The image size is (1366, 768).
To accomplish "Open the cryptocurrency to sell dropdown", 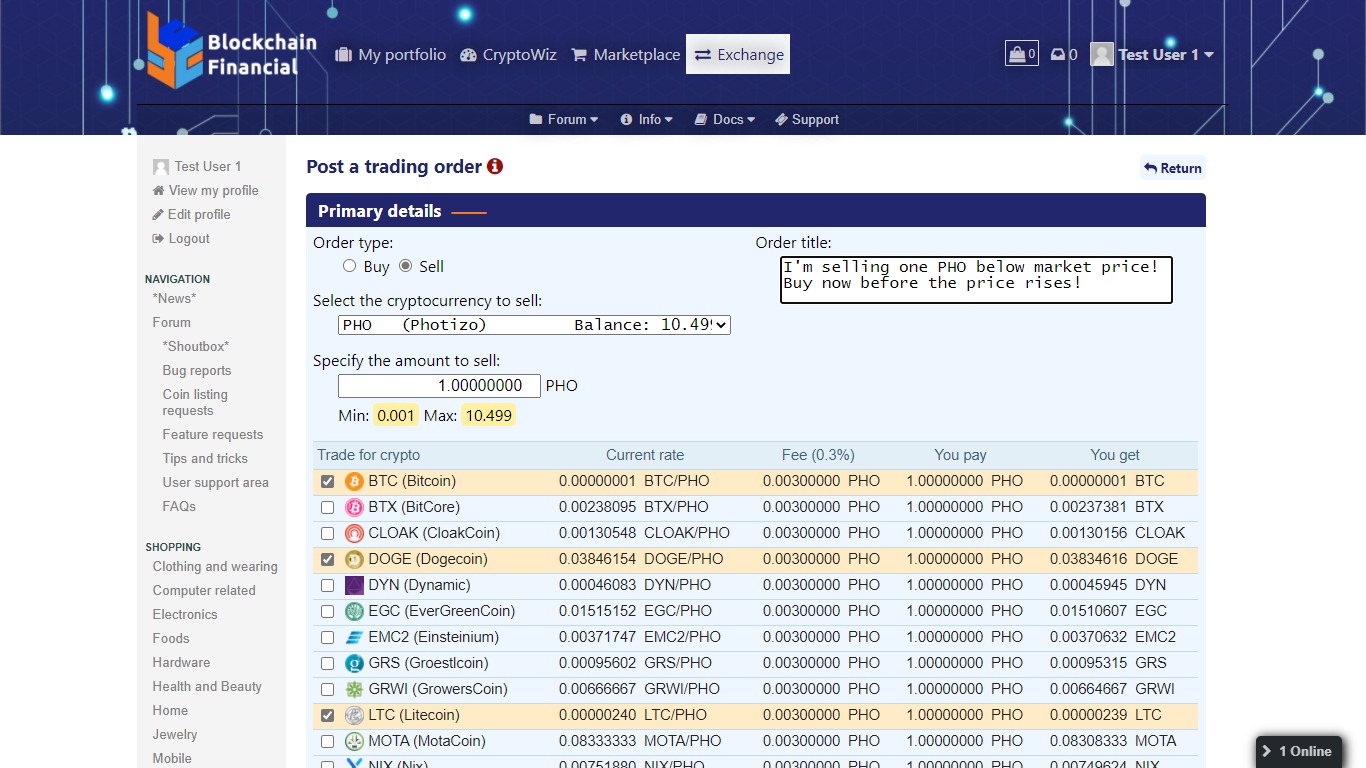I will (534, 325).
